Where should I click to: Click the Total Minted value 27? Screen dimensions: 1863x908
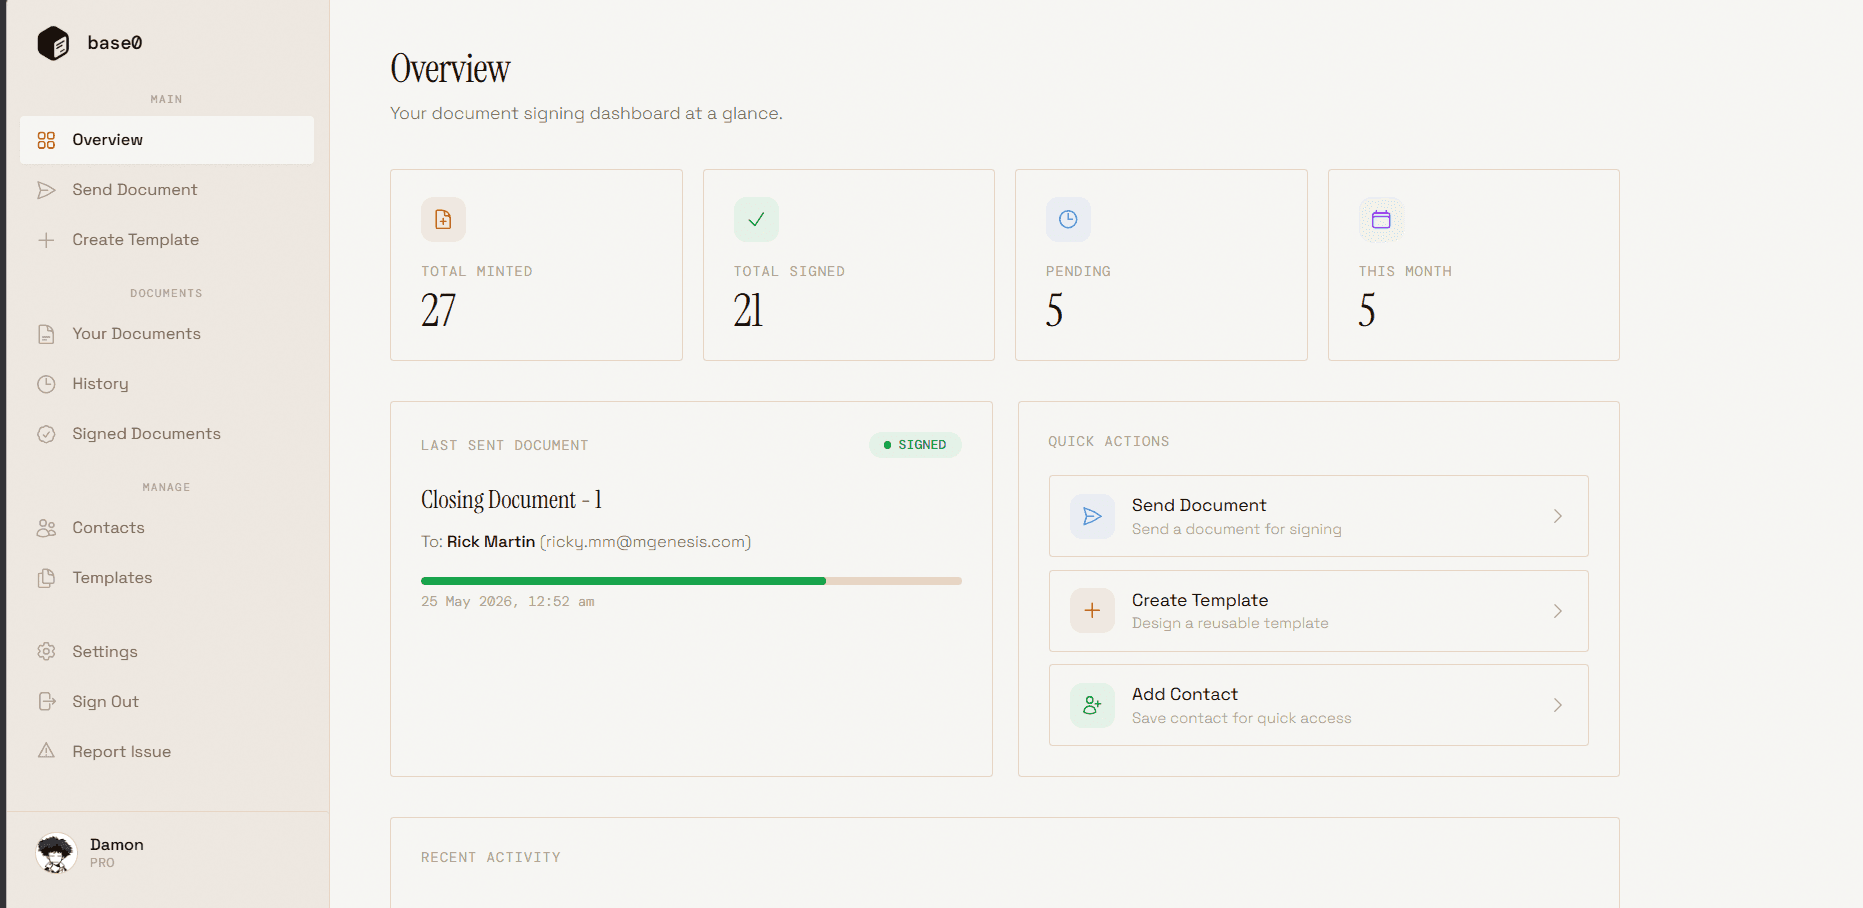point(438,310)
